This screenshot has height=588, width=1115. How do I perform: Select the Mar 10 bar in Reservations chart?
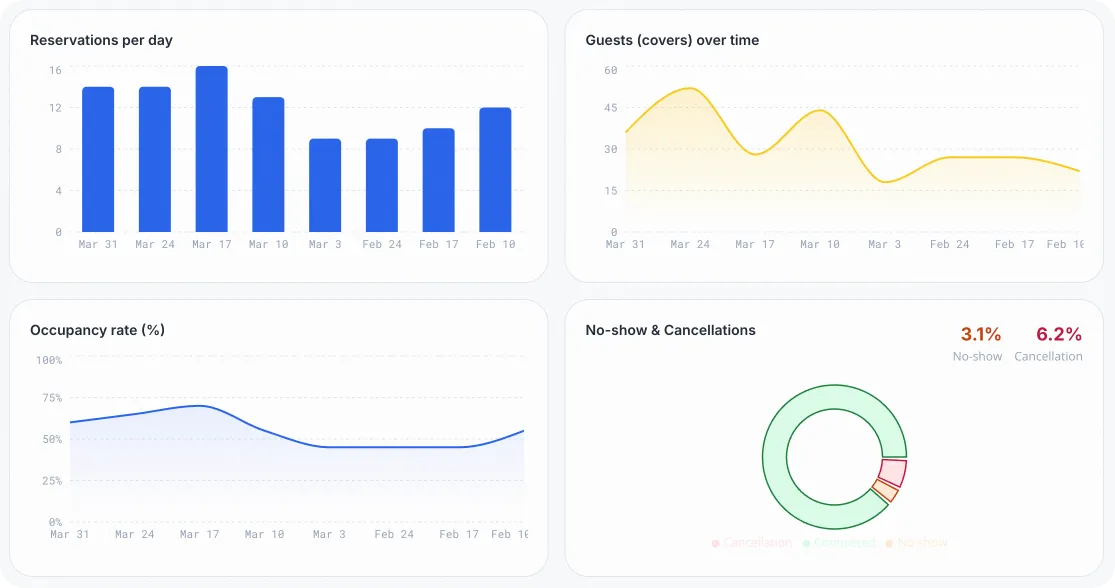point(268,165)
